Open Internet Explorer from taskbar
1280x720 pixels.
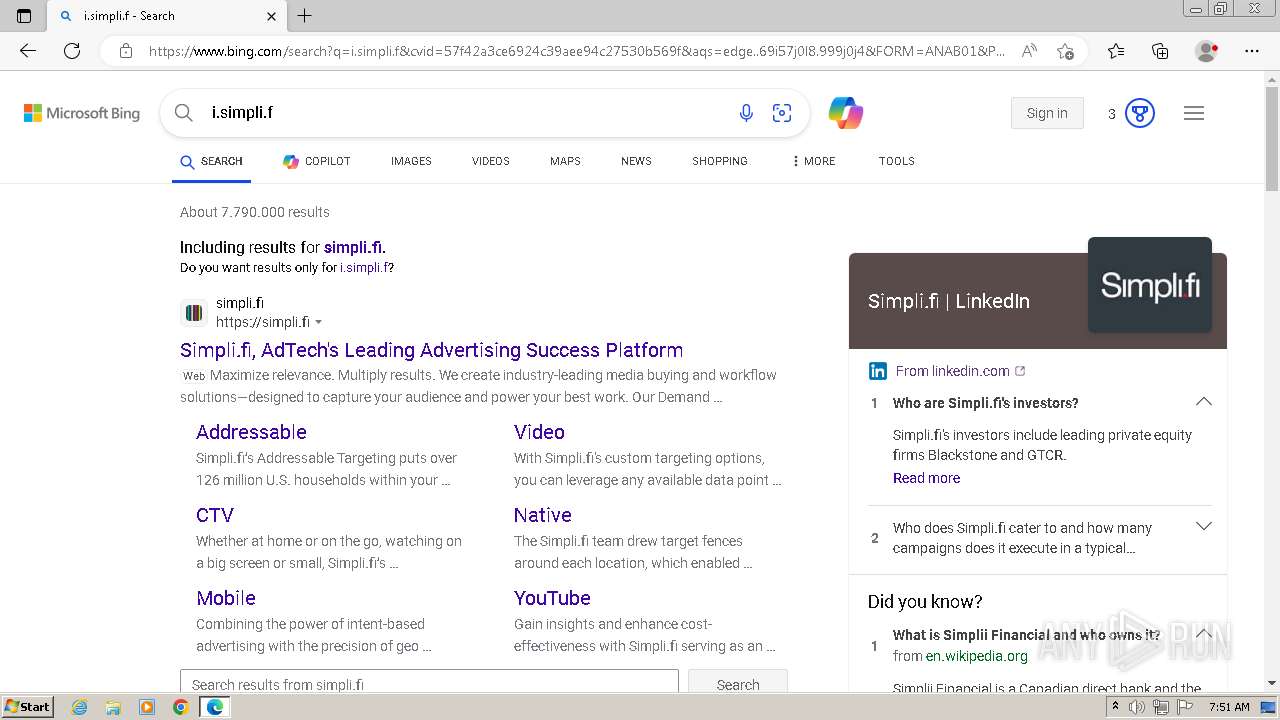79,707
